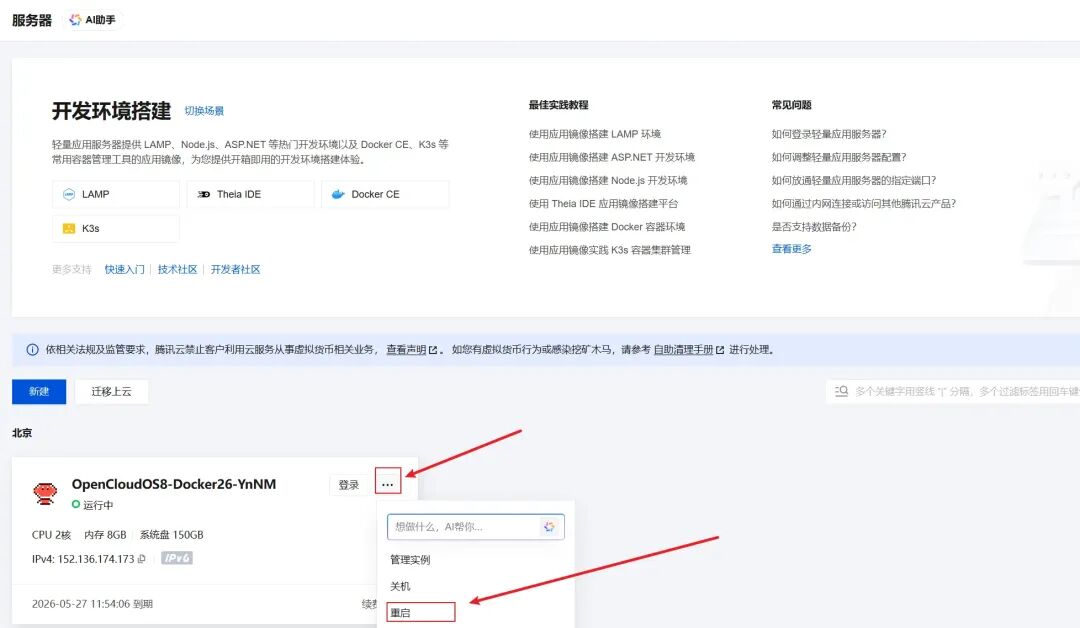
Task: Open FAQ 如何调整轻量应用服务器配置?
Action: (x=839, y=157)
